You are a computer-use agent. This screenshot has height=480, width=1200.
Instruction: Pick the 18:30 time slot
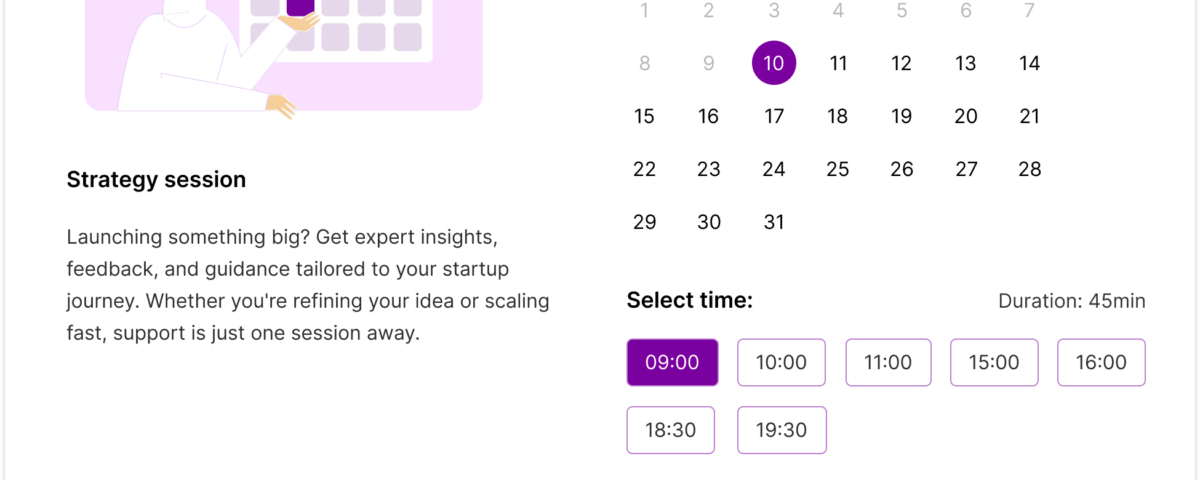click(670, 430)
